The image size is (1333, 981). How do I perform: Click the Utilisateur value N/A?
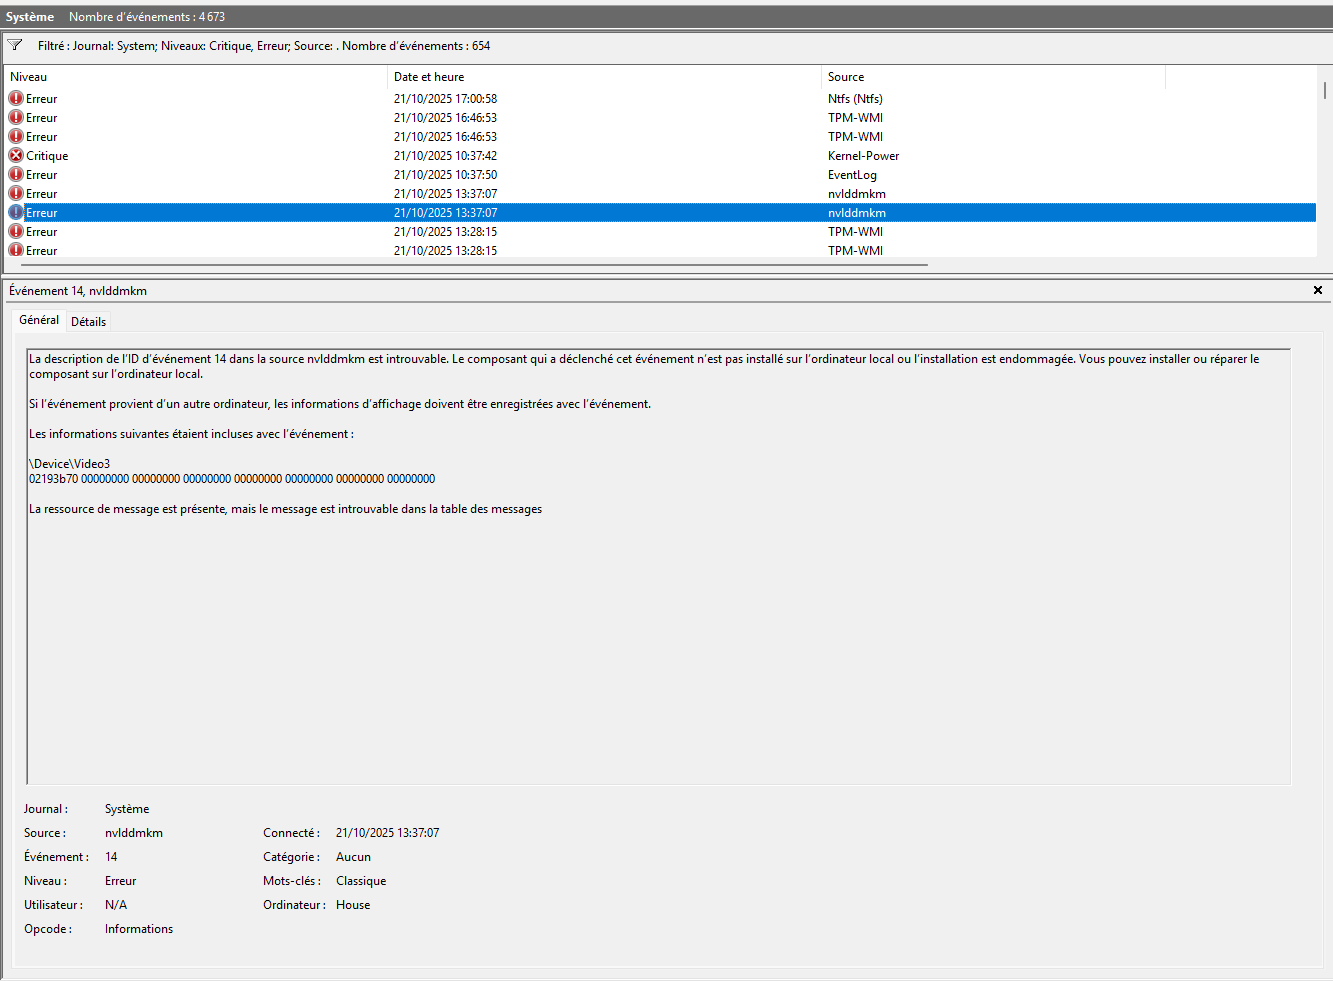click(x=116, y=905)
